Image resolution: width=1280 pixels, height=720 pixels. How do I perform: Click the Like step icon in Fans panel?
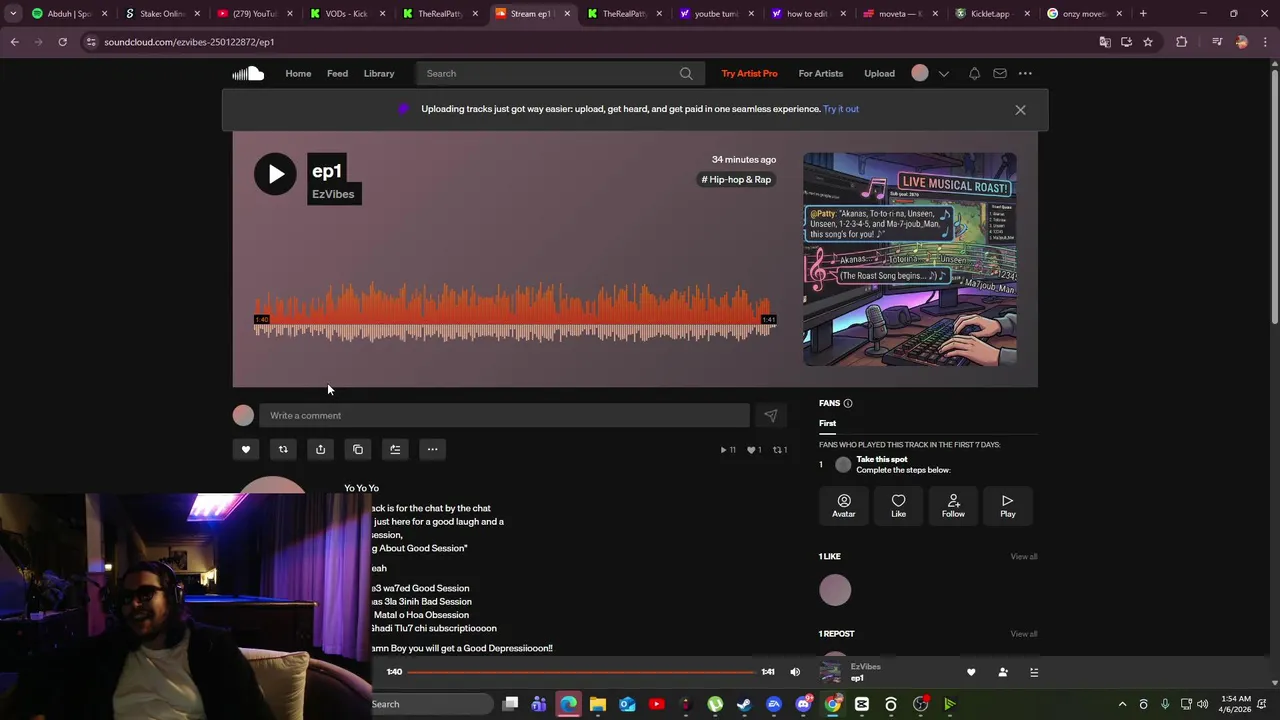(898, 506)
